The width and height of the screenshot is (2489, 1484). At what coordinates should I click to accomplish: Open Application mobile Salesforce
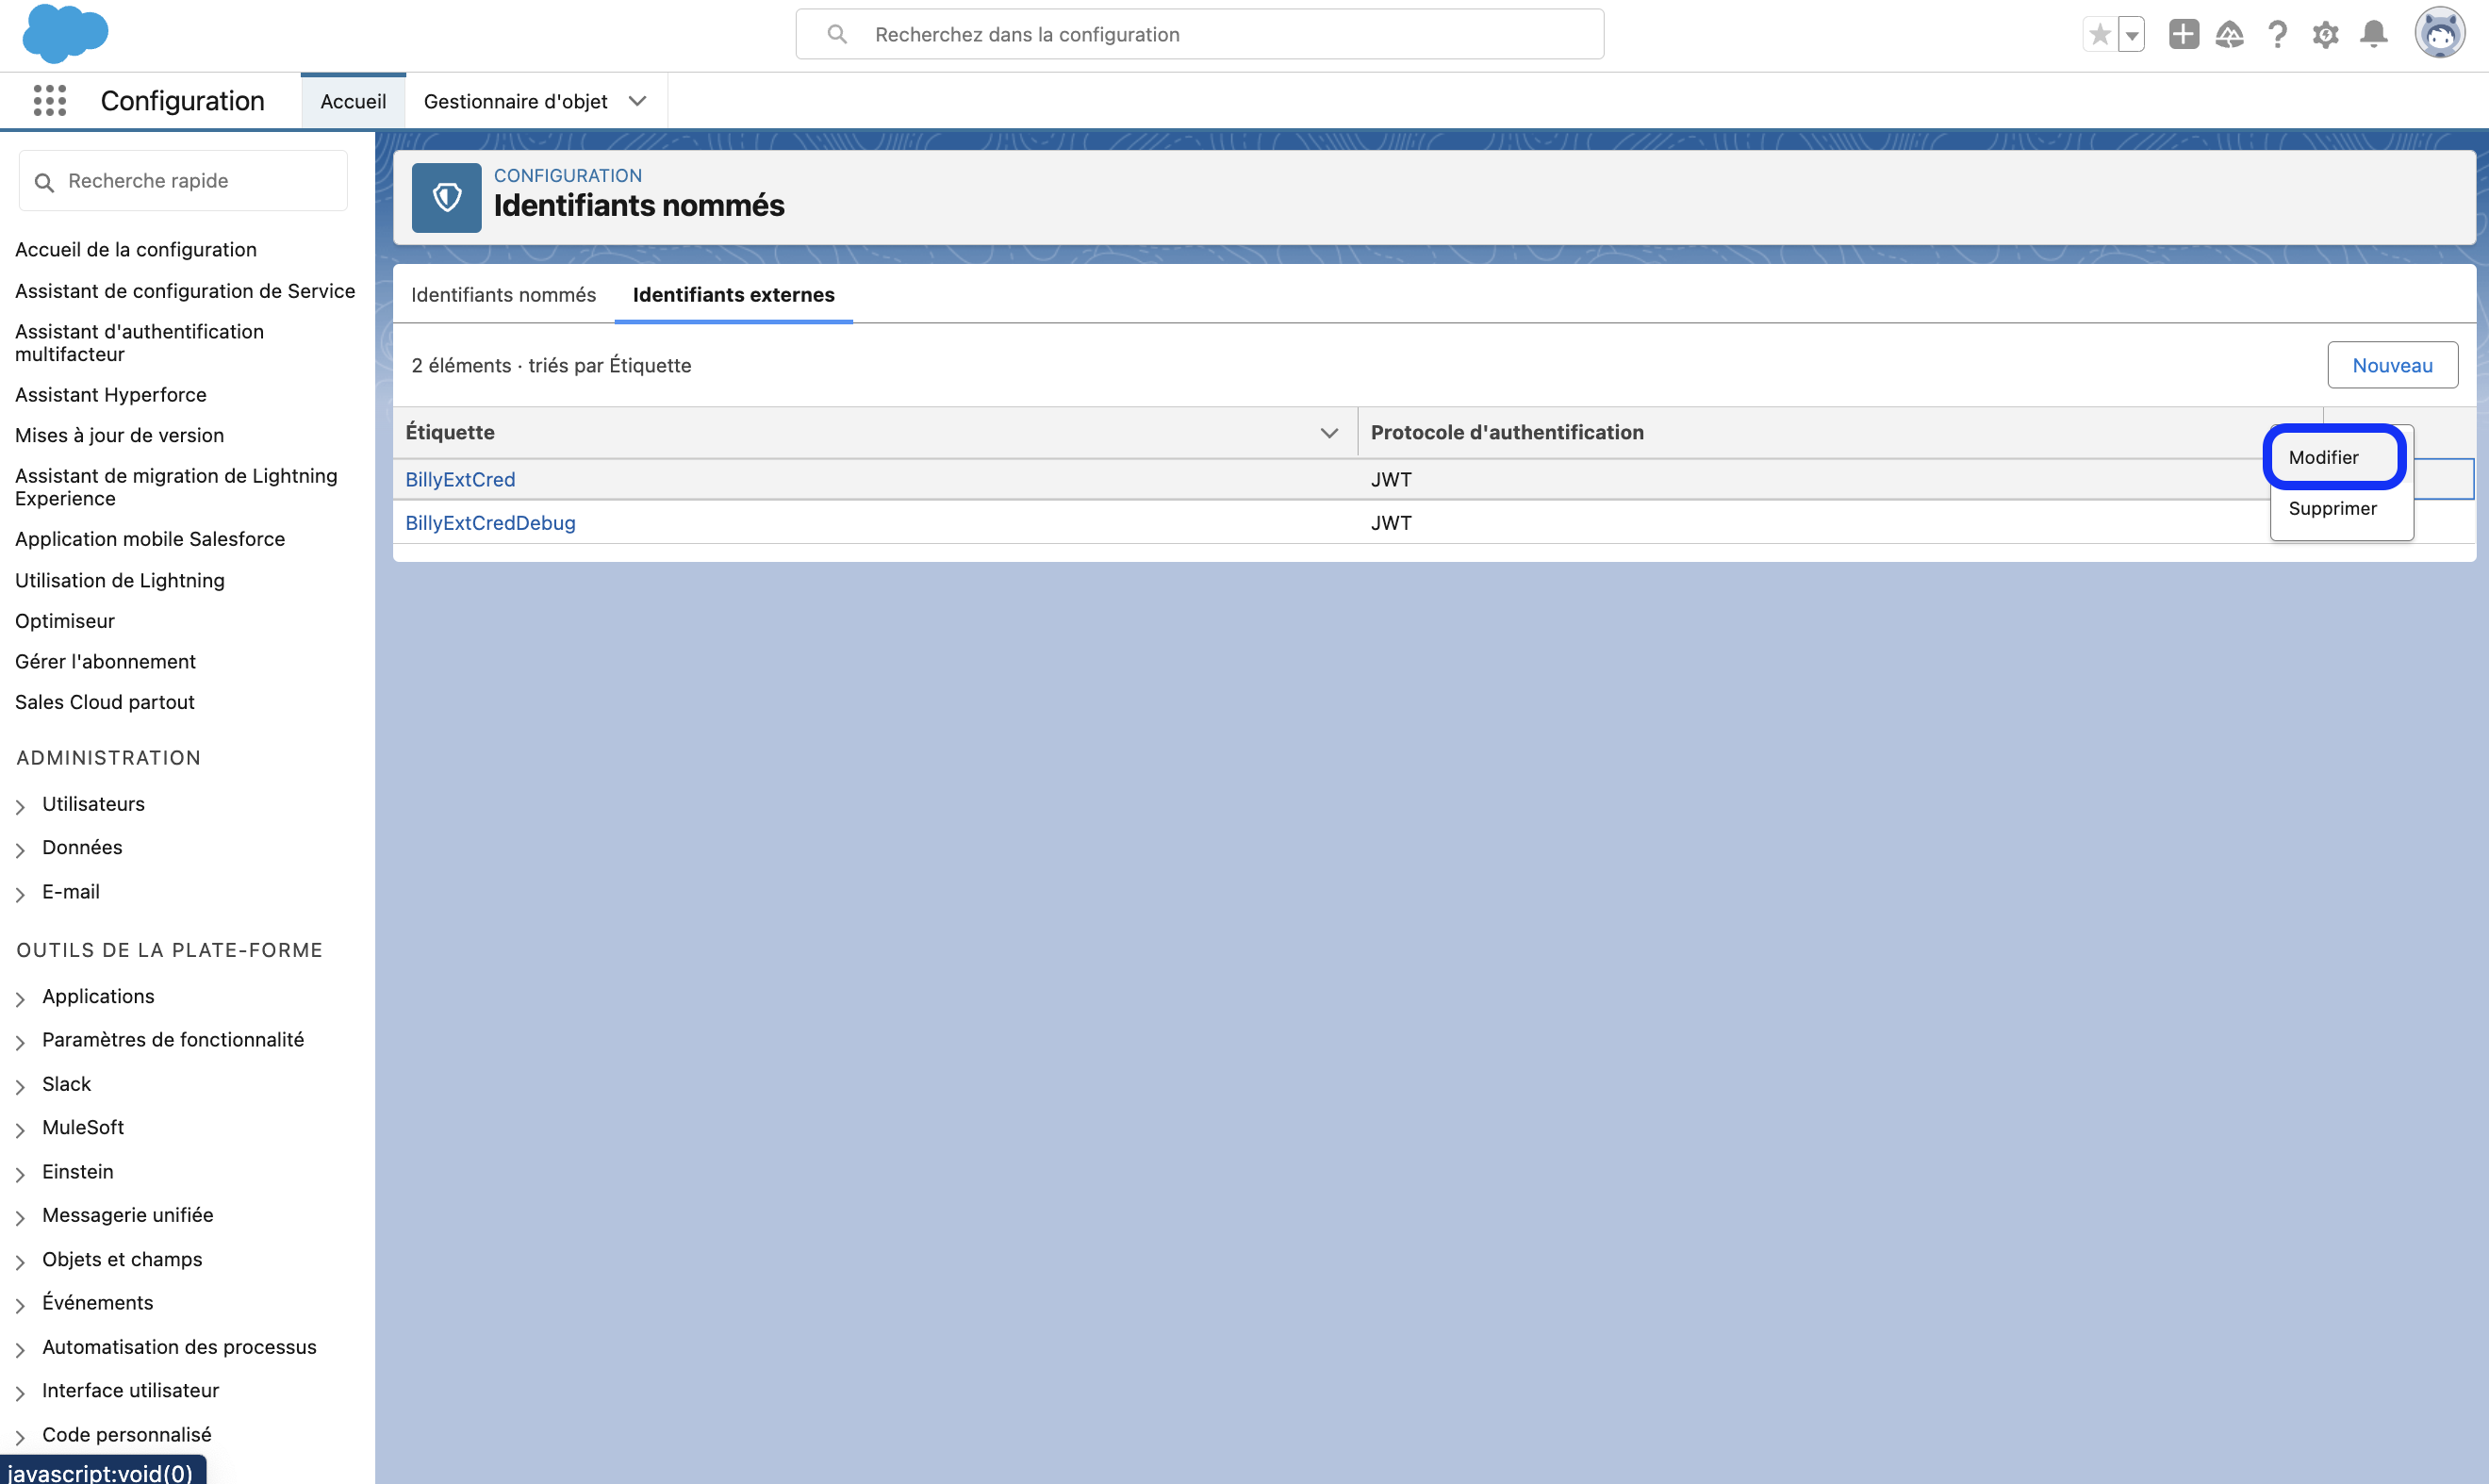click(x=150, y=539)
